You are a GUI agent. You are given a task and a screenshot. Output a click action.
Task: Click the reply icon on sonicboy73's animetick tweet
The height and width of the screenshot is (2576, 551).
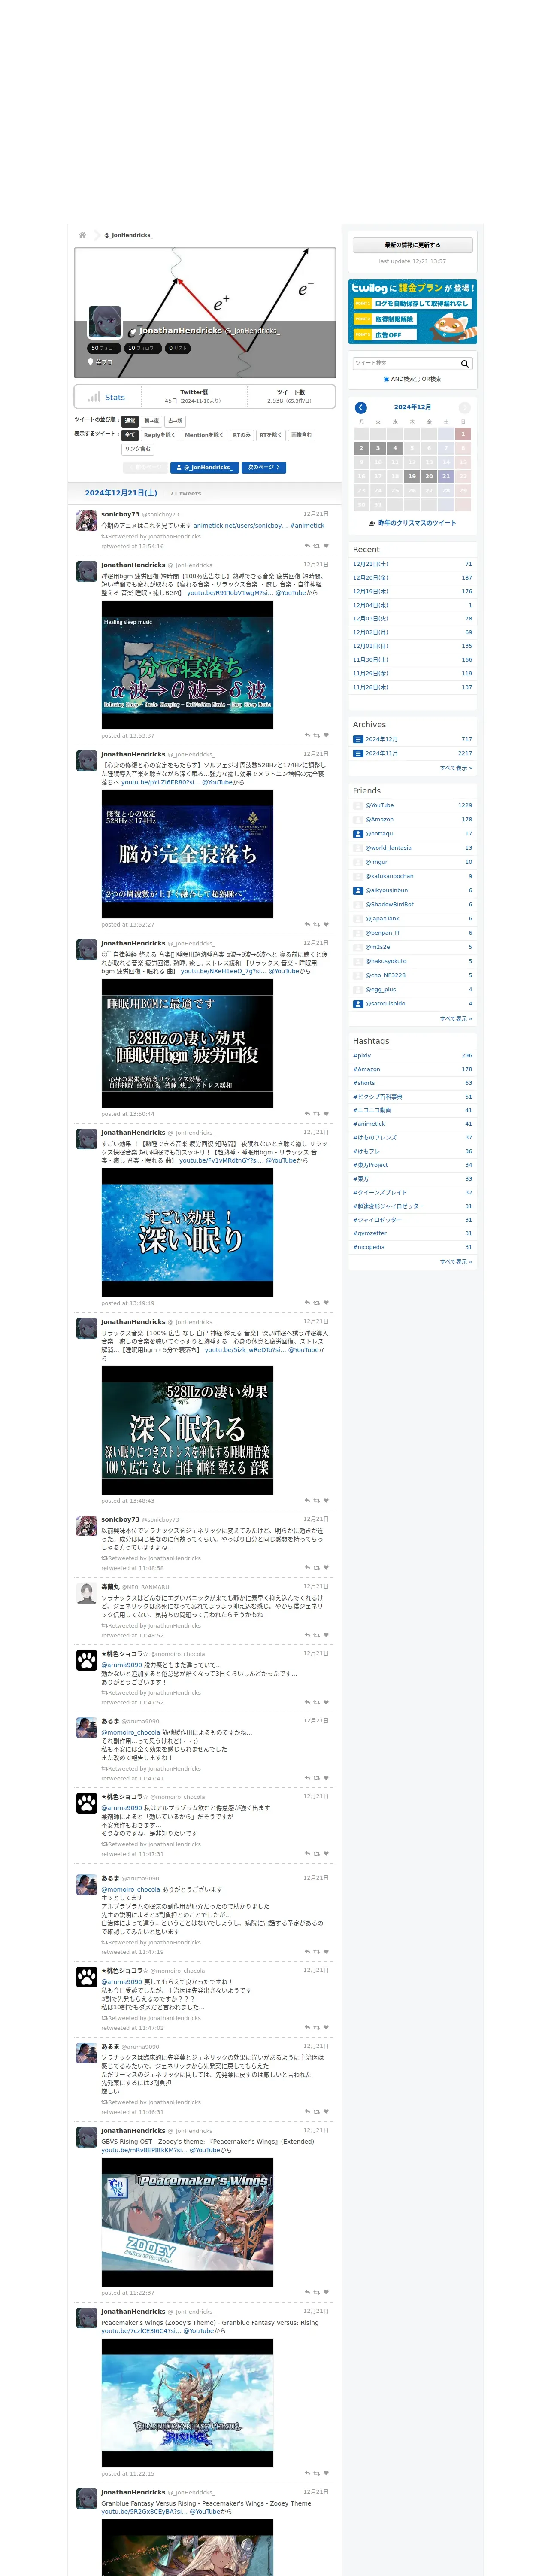pos(307,546)
